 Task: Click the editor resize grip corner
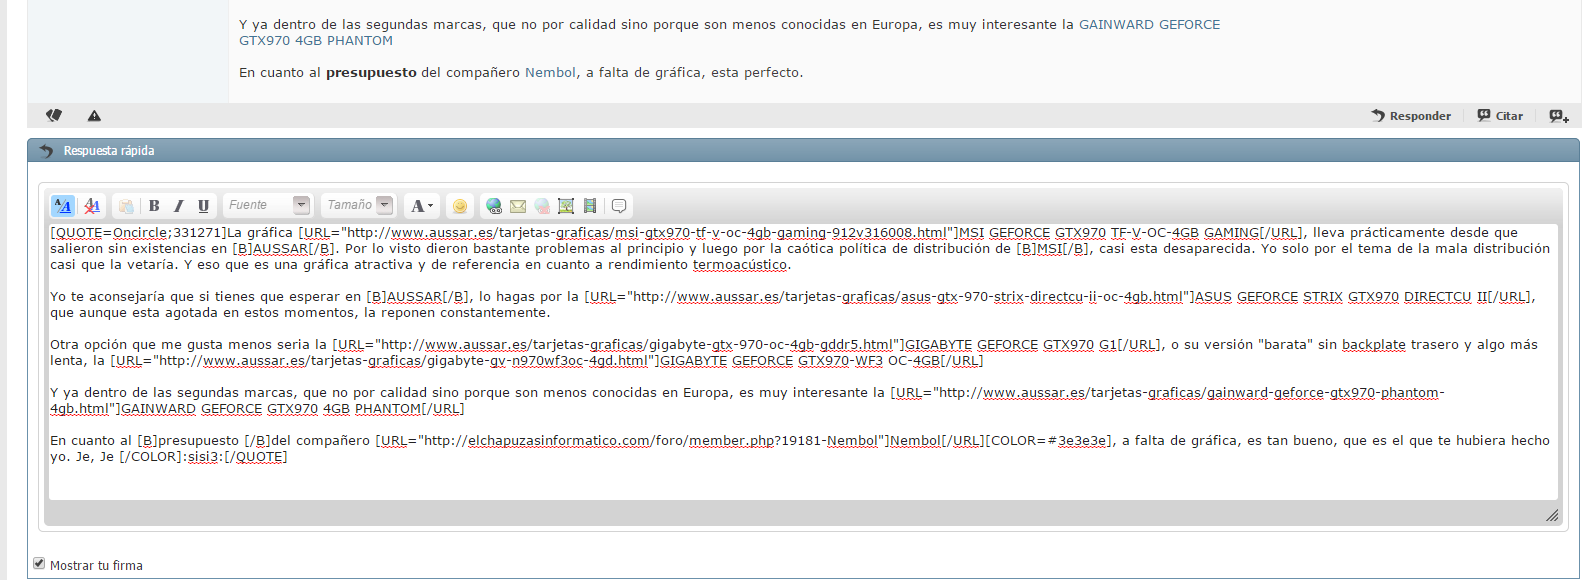coord(1551,515)
